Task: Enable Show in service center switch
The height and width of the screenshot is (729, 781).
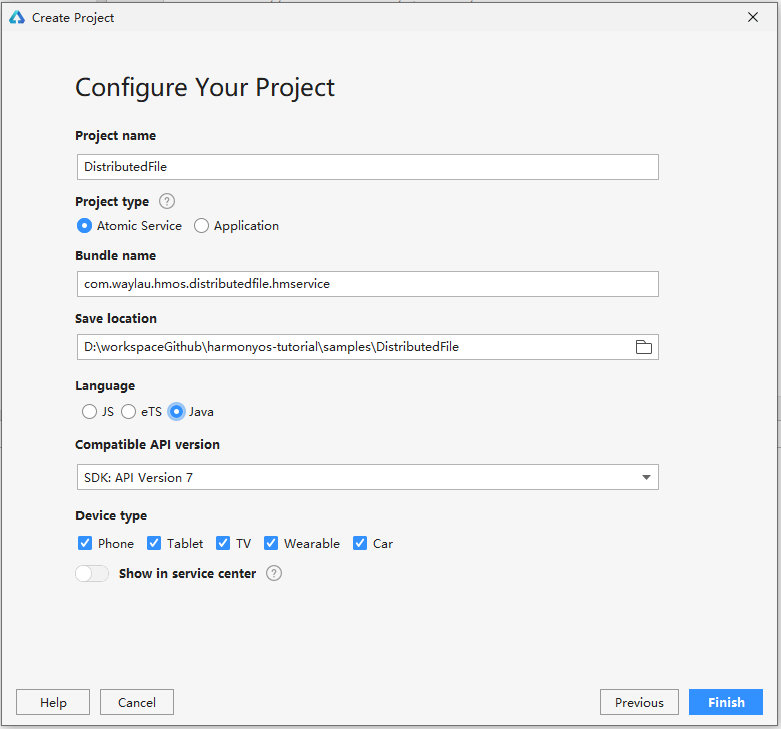Action: tap(92, 573)
